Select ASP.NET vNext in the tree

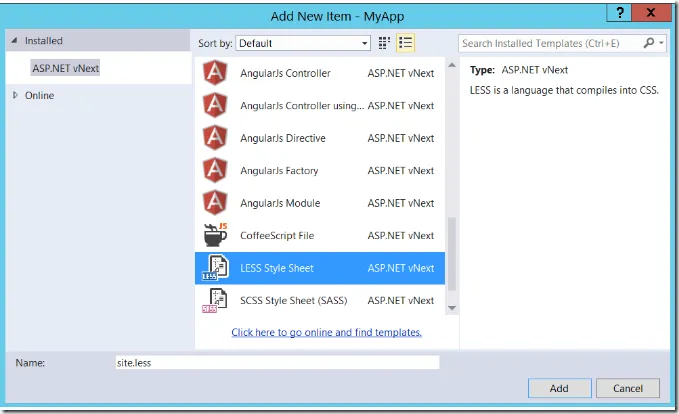pos(65,68)
